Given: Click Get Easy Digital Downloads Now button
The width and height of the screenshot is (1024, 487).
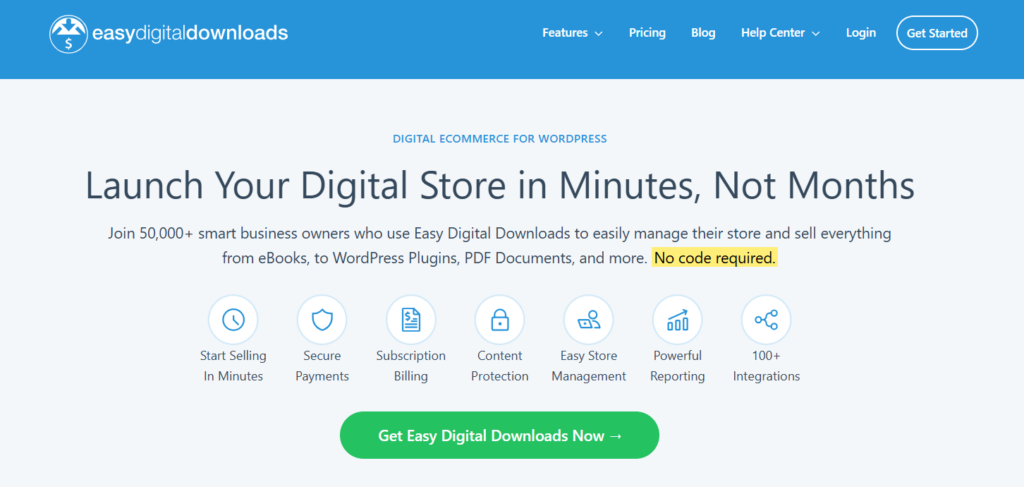Looking at the screenshot, I should [x=499, y=436].
